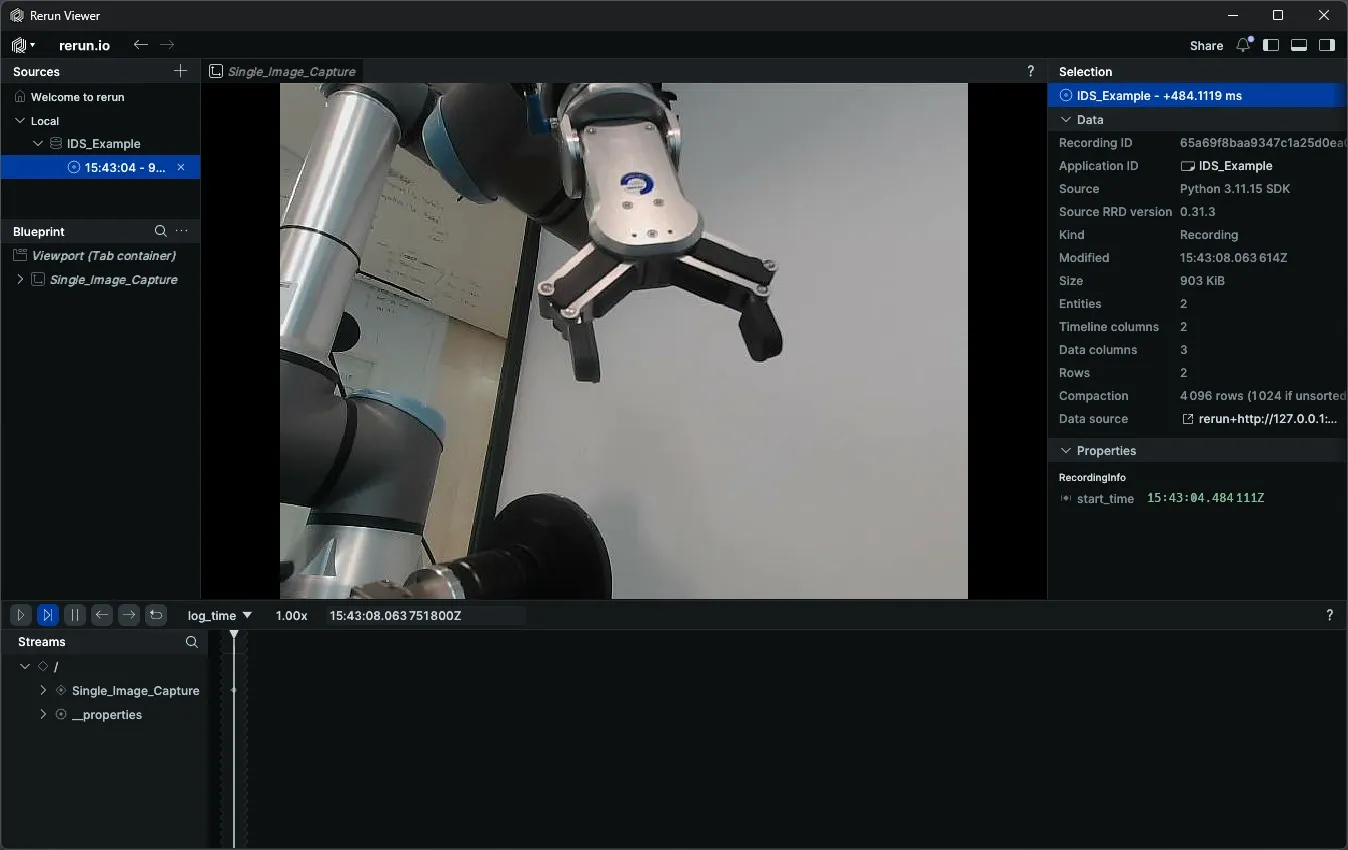Open the Rerun menu icon top-left
Image resolution: width=1348 pixels, height=850 pixels.
coord(21,45)
